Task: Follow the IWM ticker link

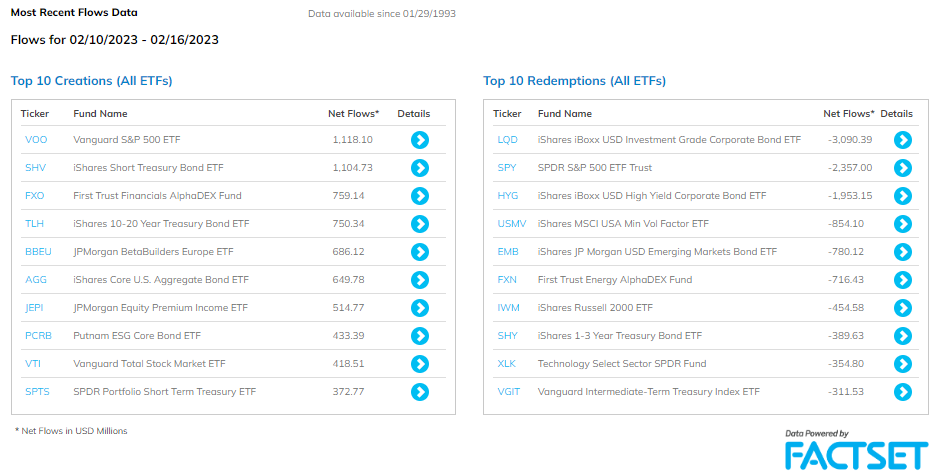Action: [508, 307]
